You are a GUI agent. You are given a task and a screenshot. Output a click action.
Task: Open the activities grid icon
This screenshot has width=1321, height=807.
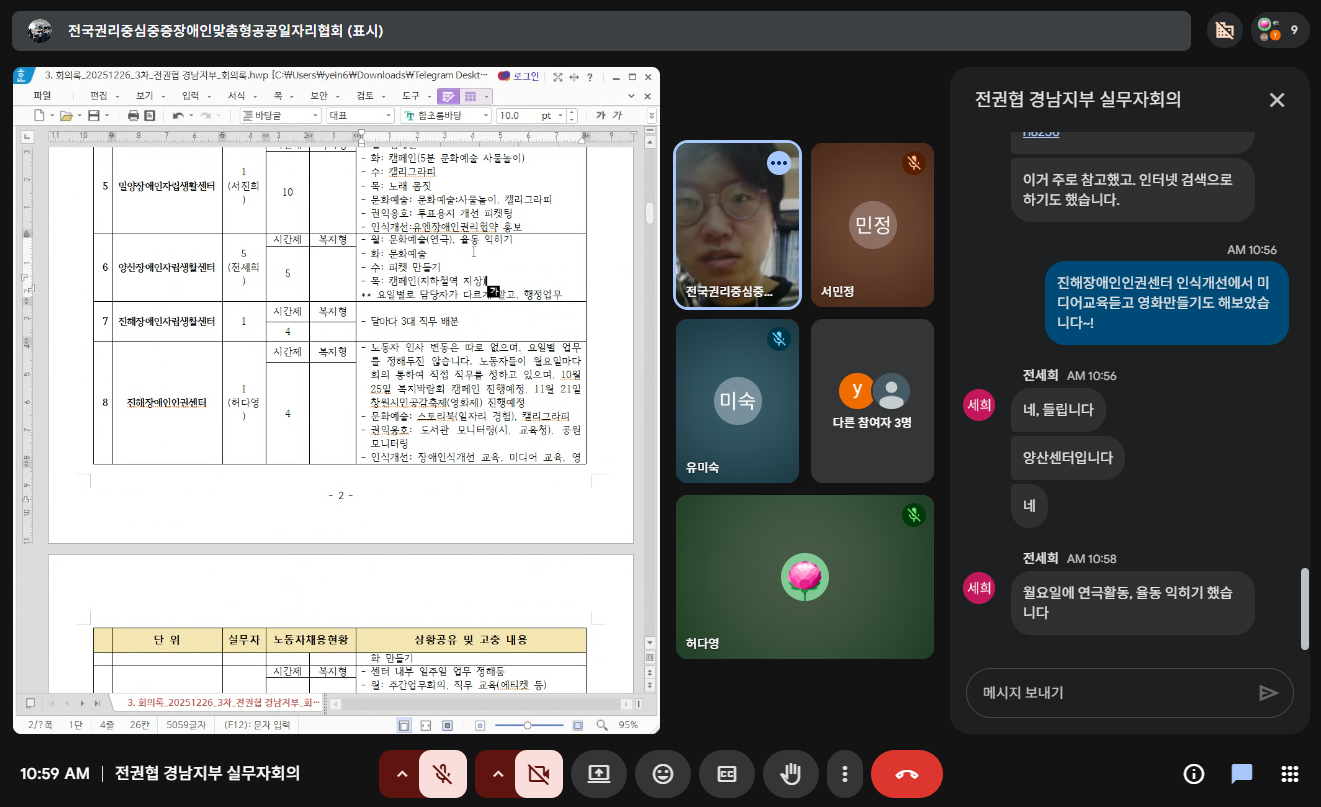[x=1290, y=774]
